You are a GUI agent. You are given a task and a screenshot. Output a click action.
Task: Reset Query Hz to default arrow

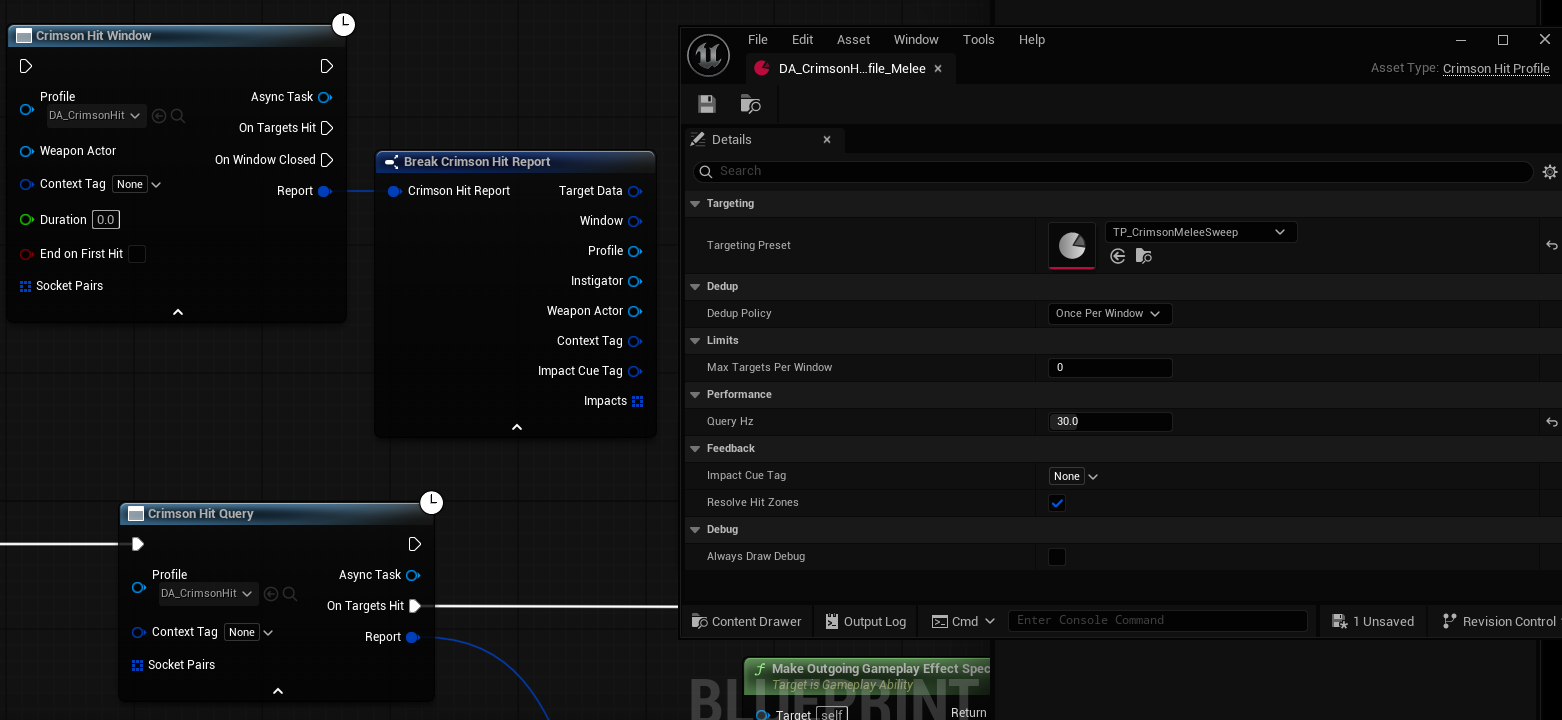coord(1552,422)
